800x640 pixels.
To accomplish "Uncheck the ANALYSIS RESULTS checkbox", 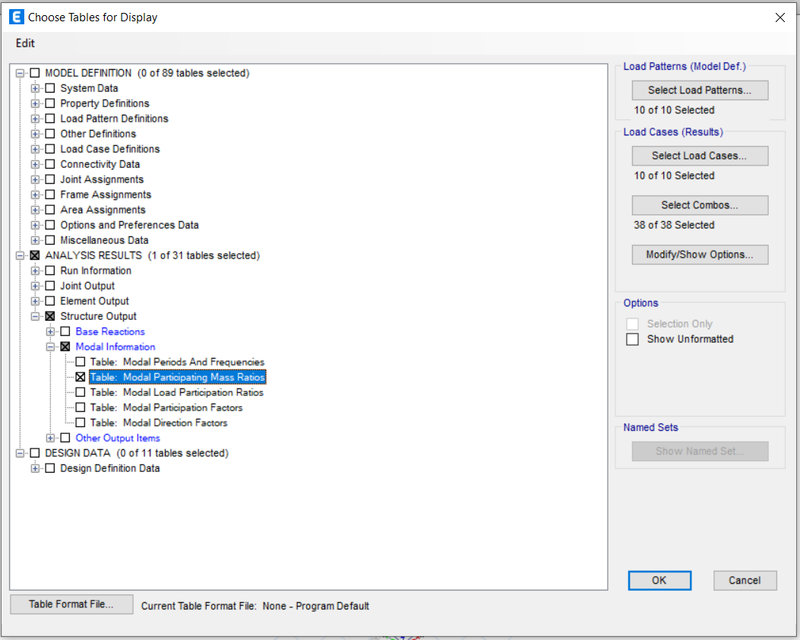I will 35,255.
